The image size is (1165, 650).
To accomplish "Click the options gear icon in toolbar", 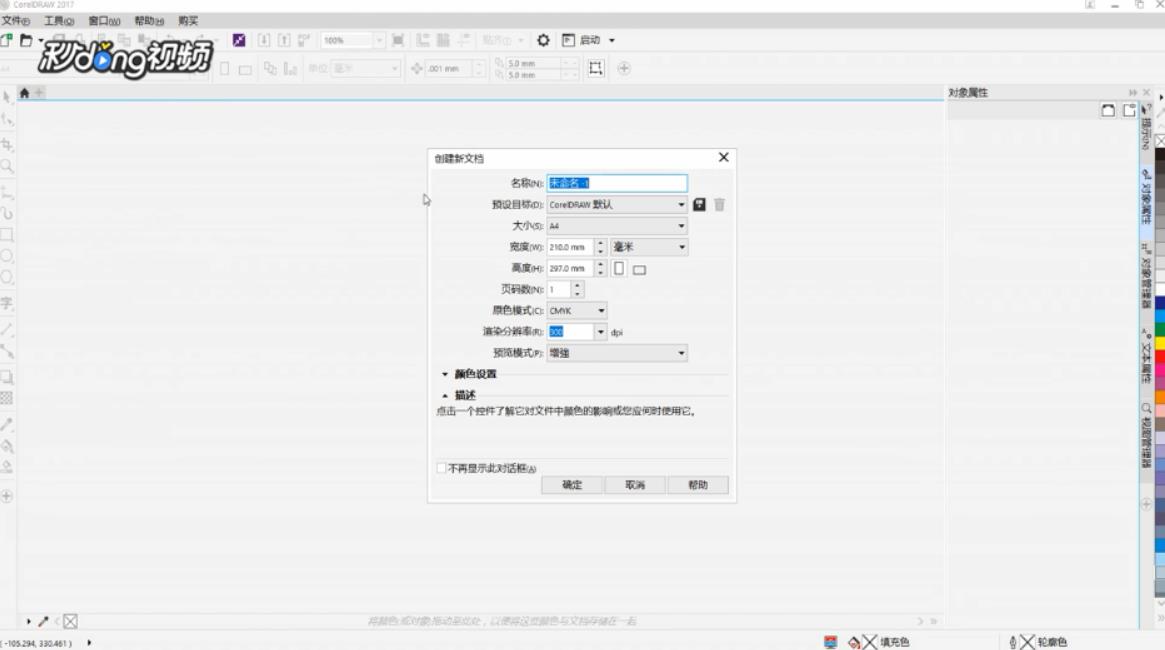I will tap(543, 40).
